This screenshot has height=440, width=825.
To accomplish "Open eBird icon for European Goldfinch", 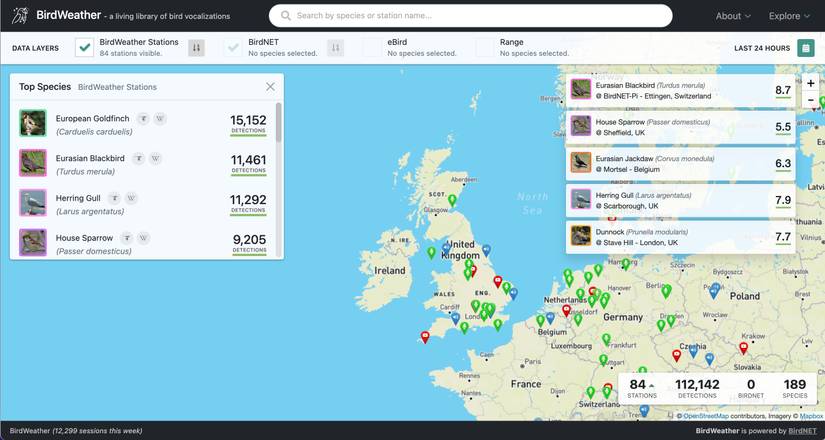I will [143, 119].
